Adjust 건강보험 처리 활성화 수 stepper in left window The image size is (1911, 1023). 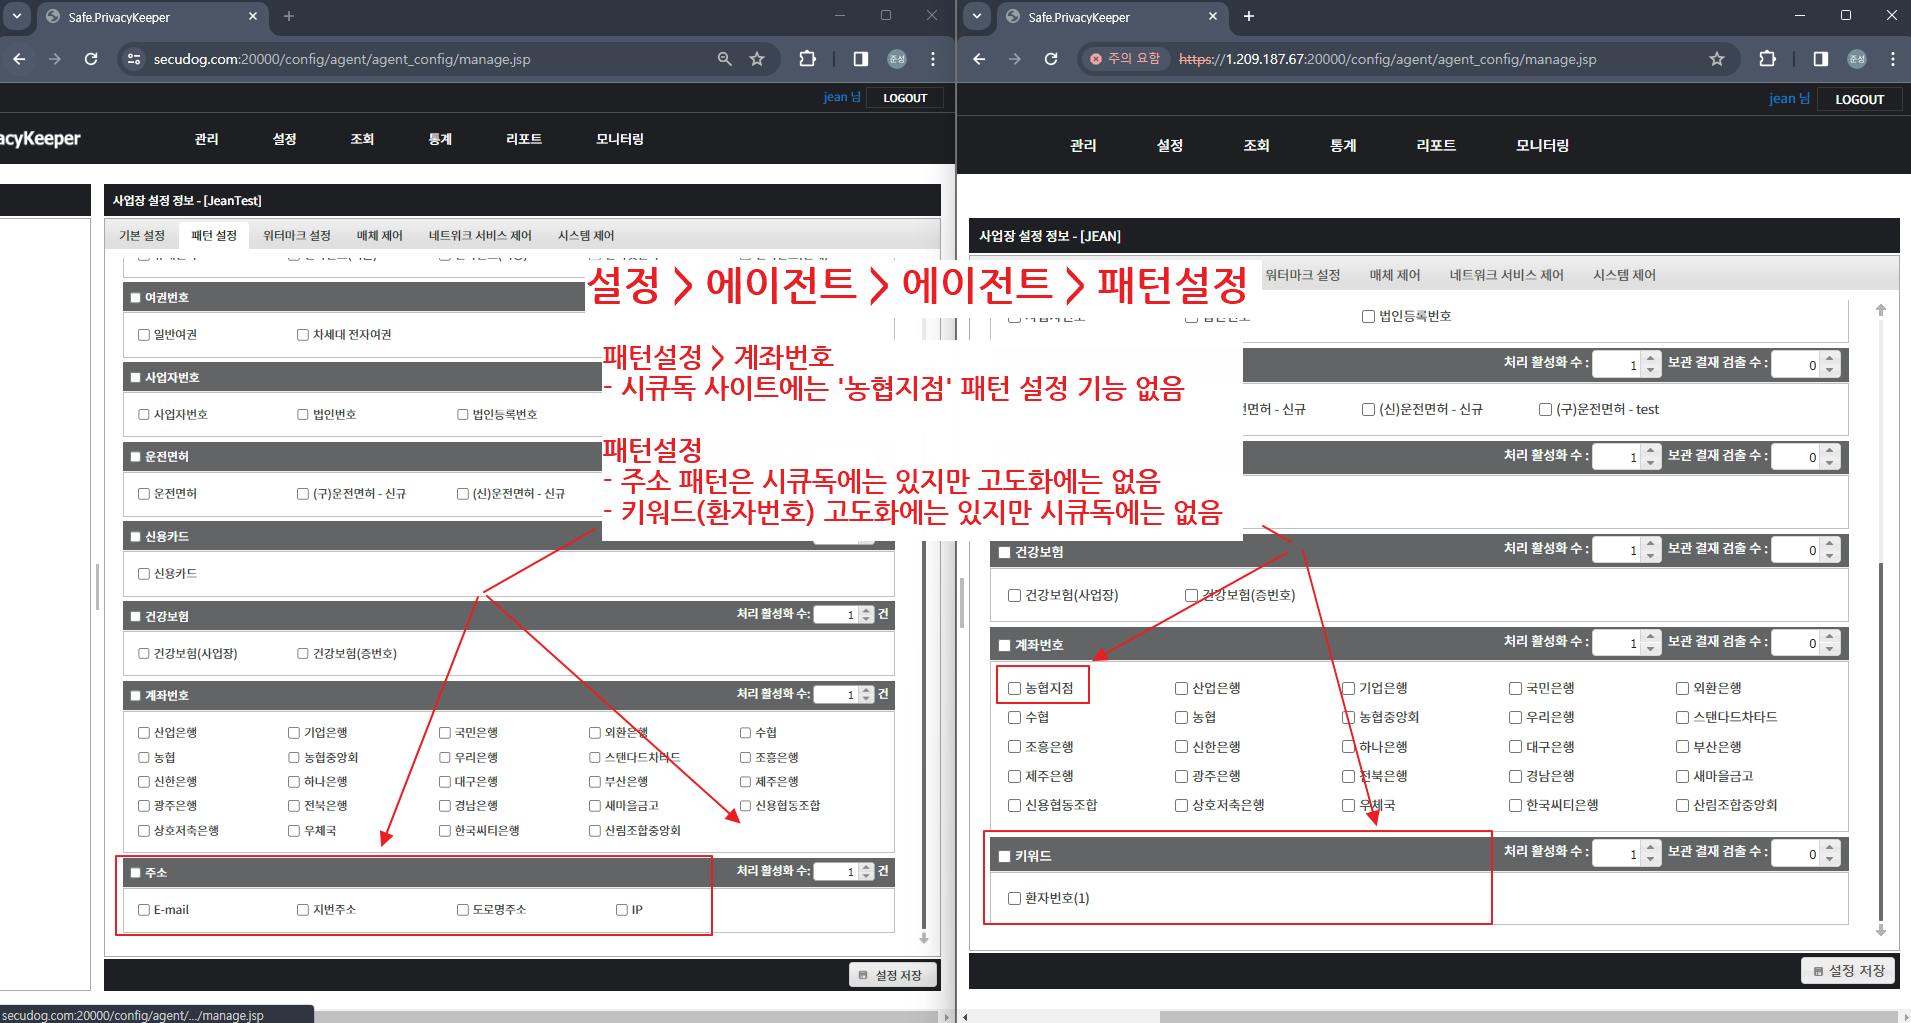866,615
